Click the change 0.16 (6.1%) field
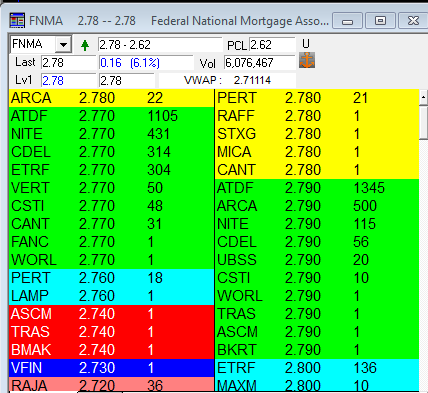Screen dimensions: 428x393 [x=146, y=63]
